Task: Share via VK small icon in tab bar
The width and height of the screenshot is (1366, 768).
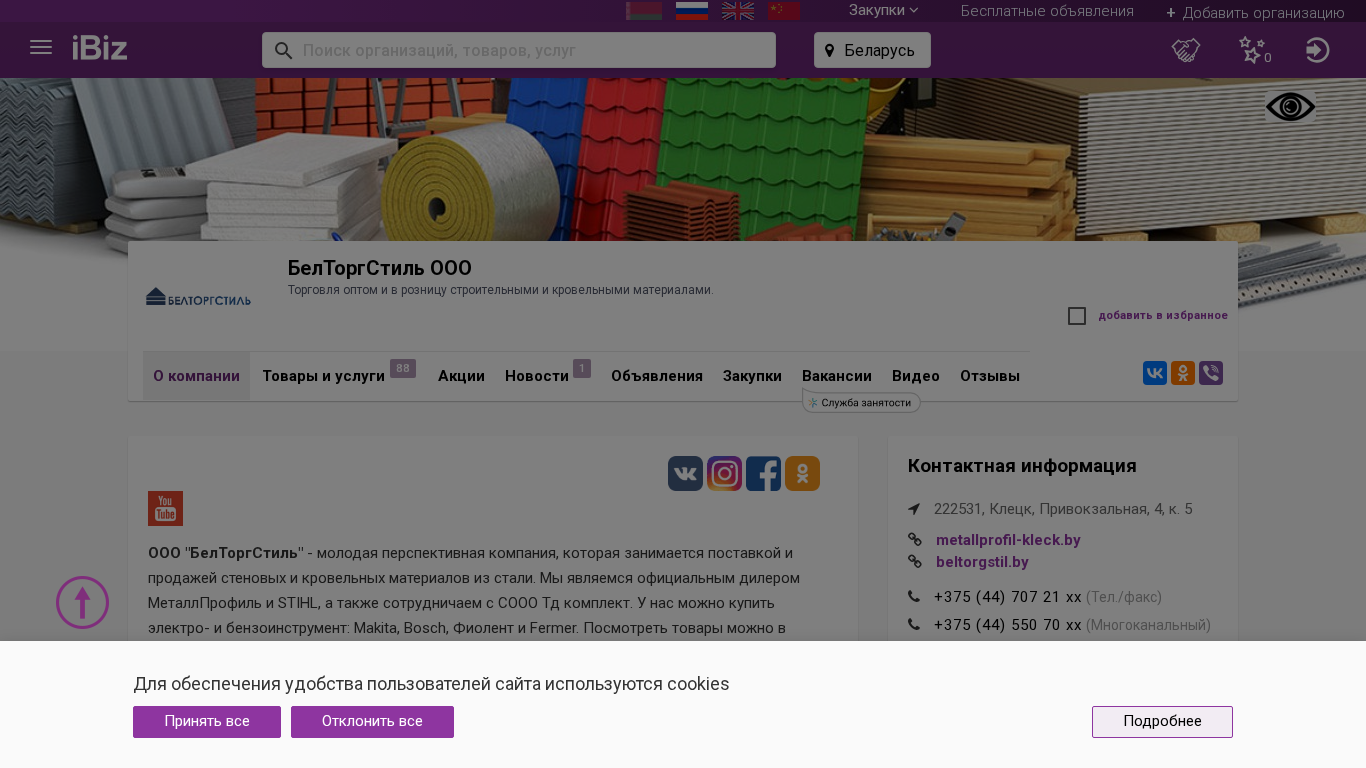Action: [1155, 373]
